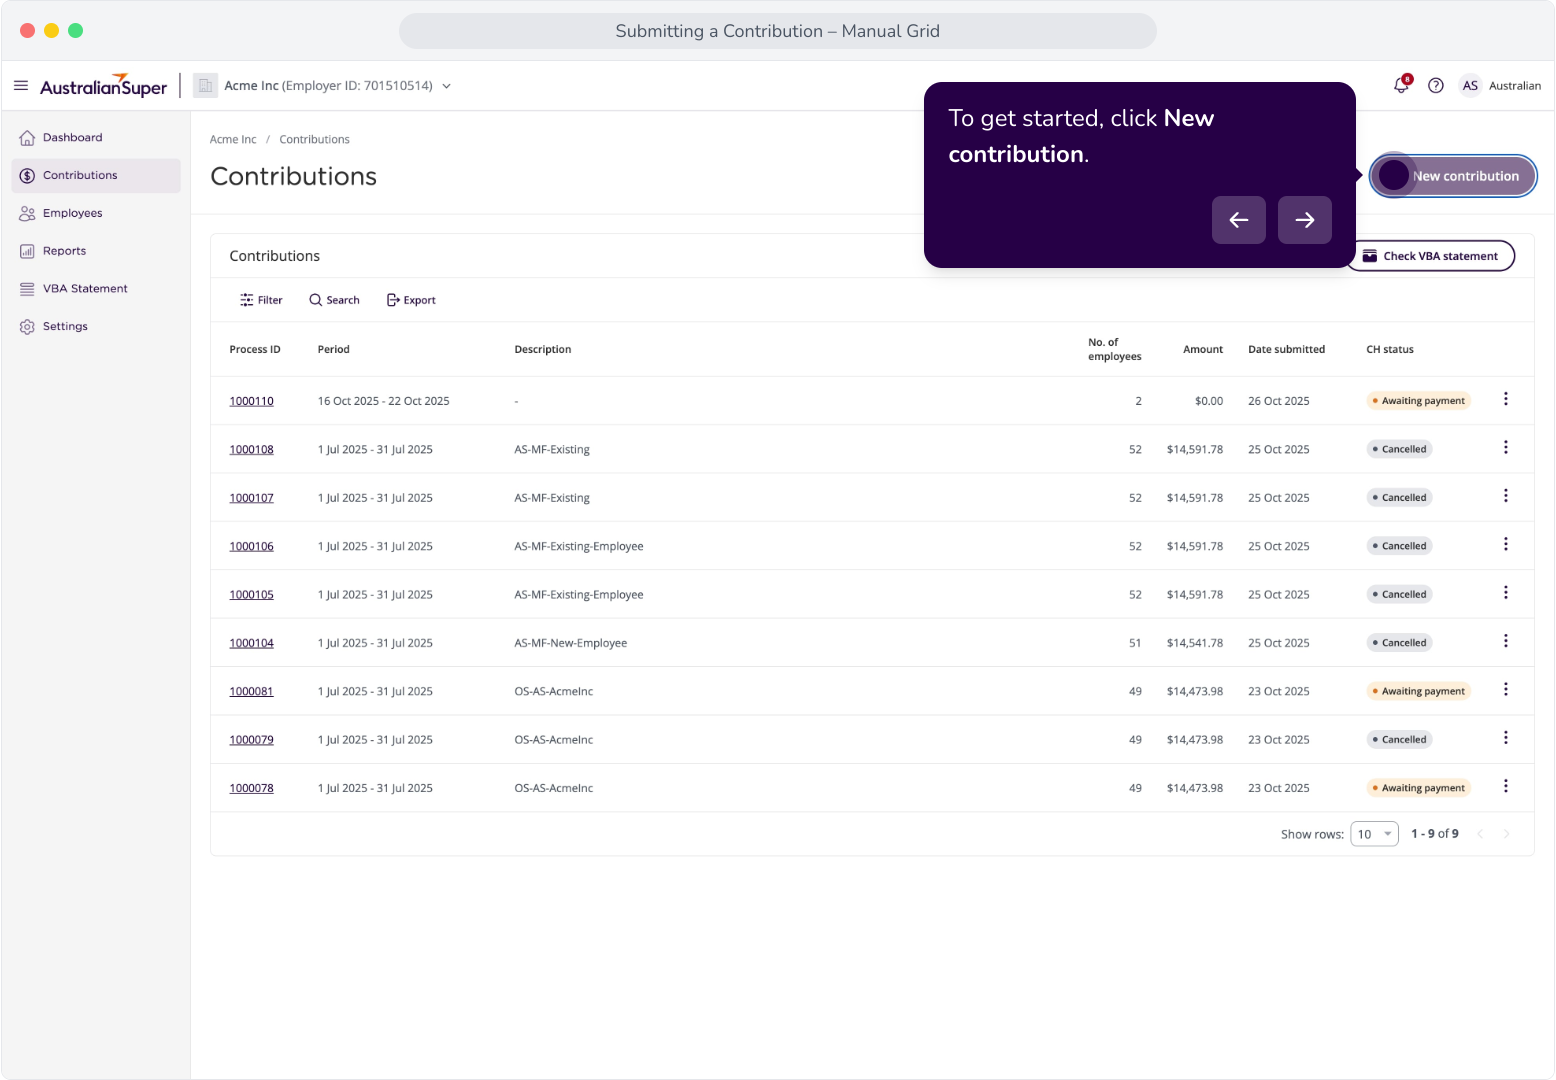This screenshot has width=1556, height=1080.
Task: Expand the Acme Inc employer dropdown
Action: (447, 86)
